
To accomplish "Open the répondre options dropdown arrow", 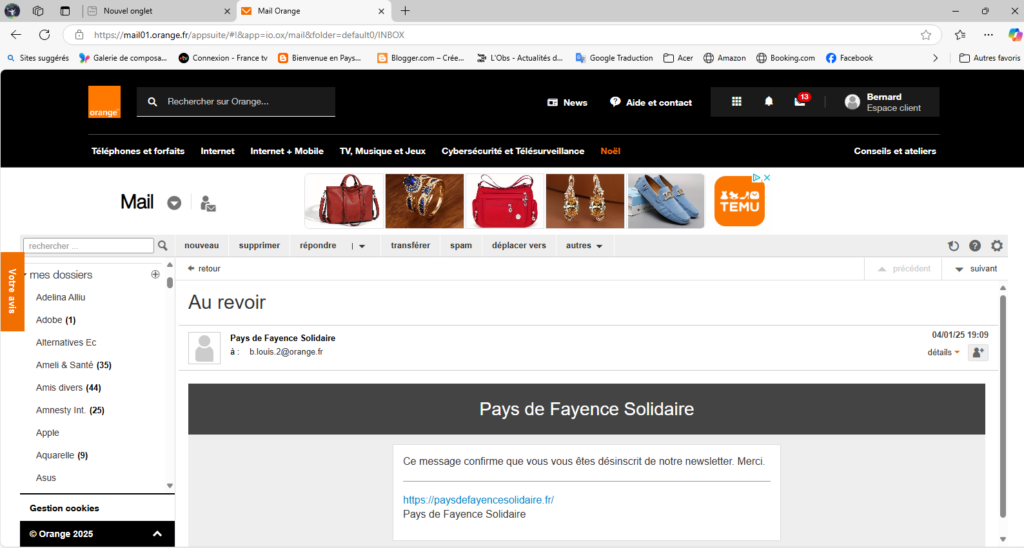I will click(x=362, y=246).
